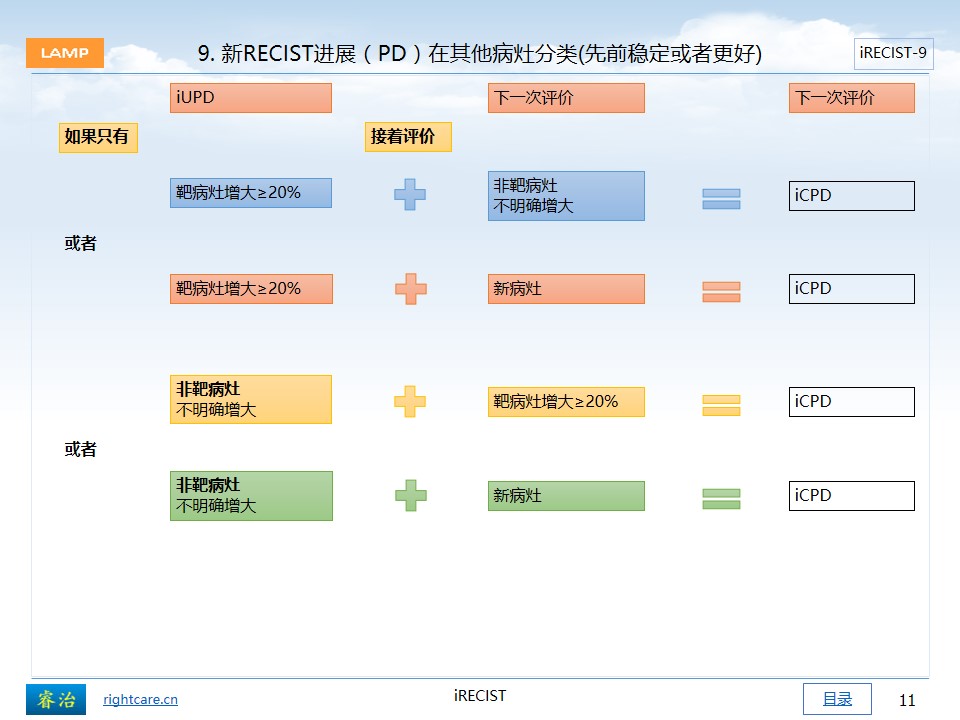The width and height of the screenshot is (960, 720).
Task: Click the yellow 接着评价 label
Action: point(408,137)
